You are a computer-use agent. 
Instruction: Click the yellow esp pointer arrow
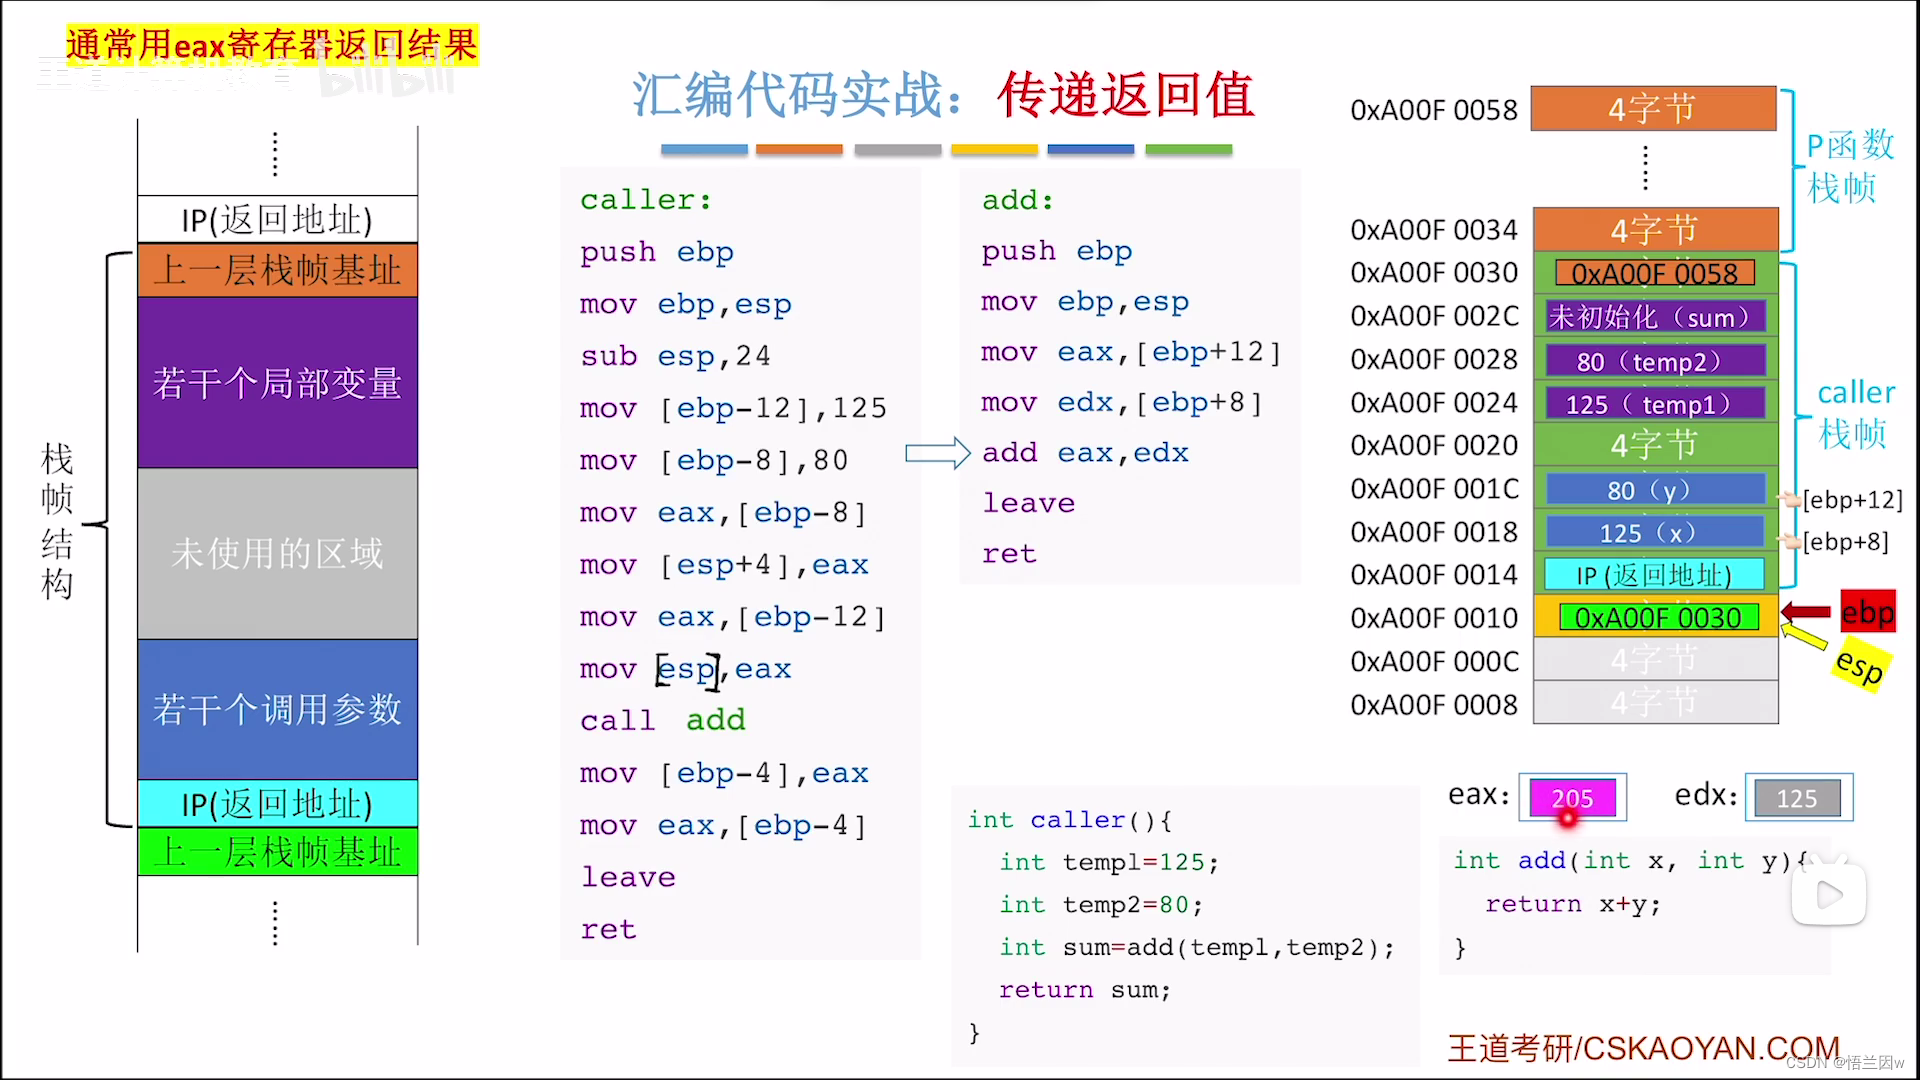[1805, 637]
